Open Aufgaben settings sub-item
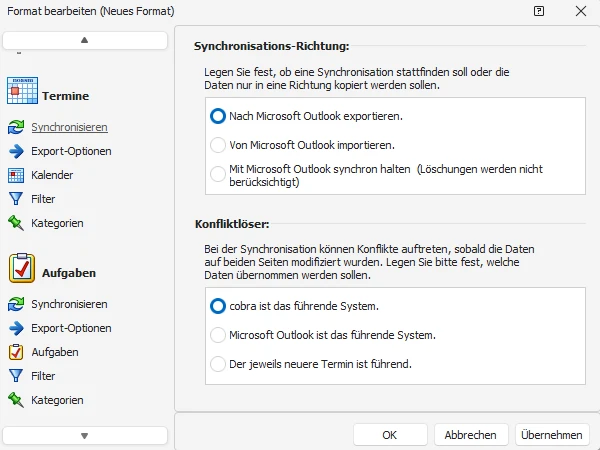This screenshot has height=450, width=600. tap(55, 352)
